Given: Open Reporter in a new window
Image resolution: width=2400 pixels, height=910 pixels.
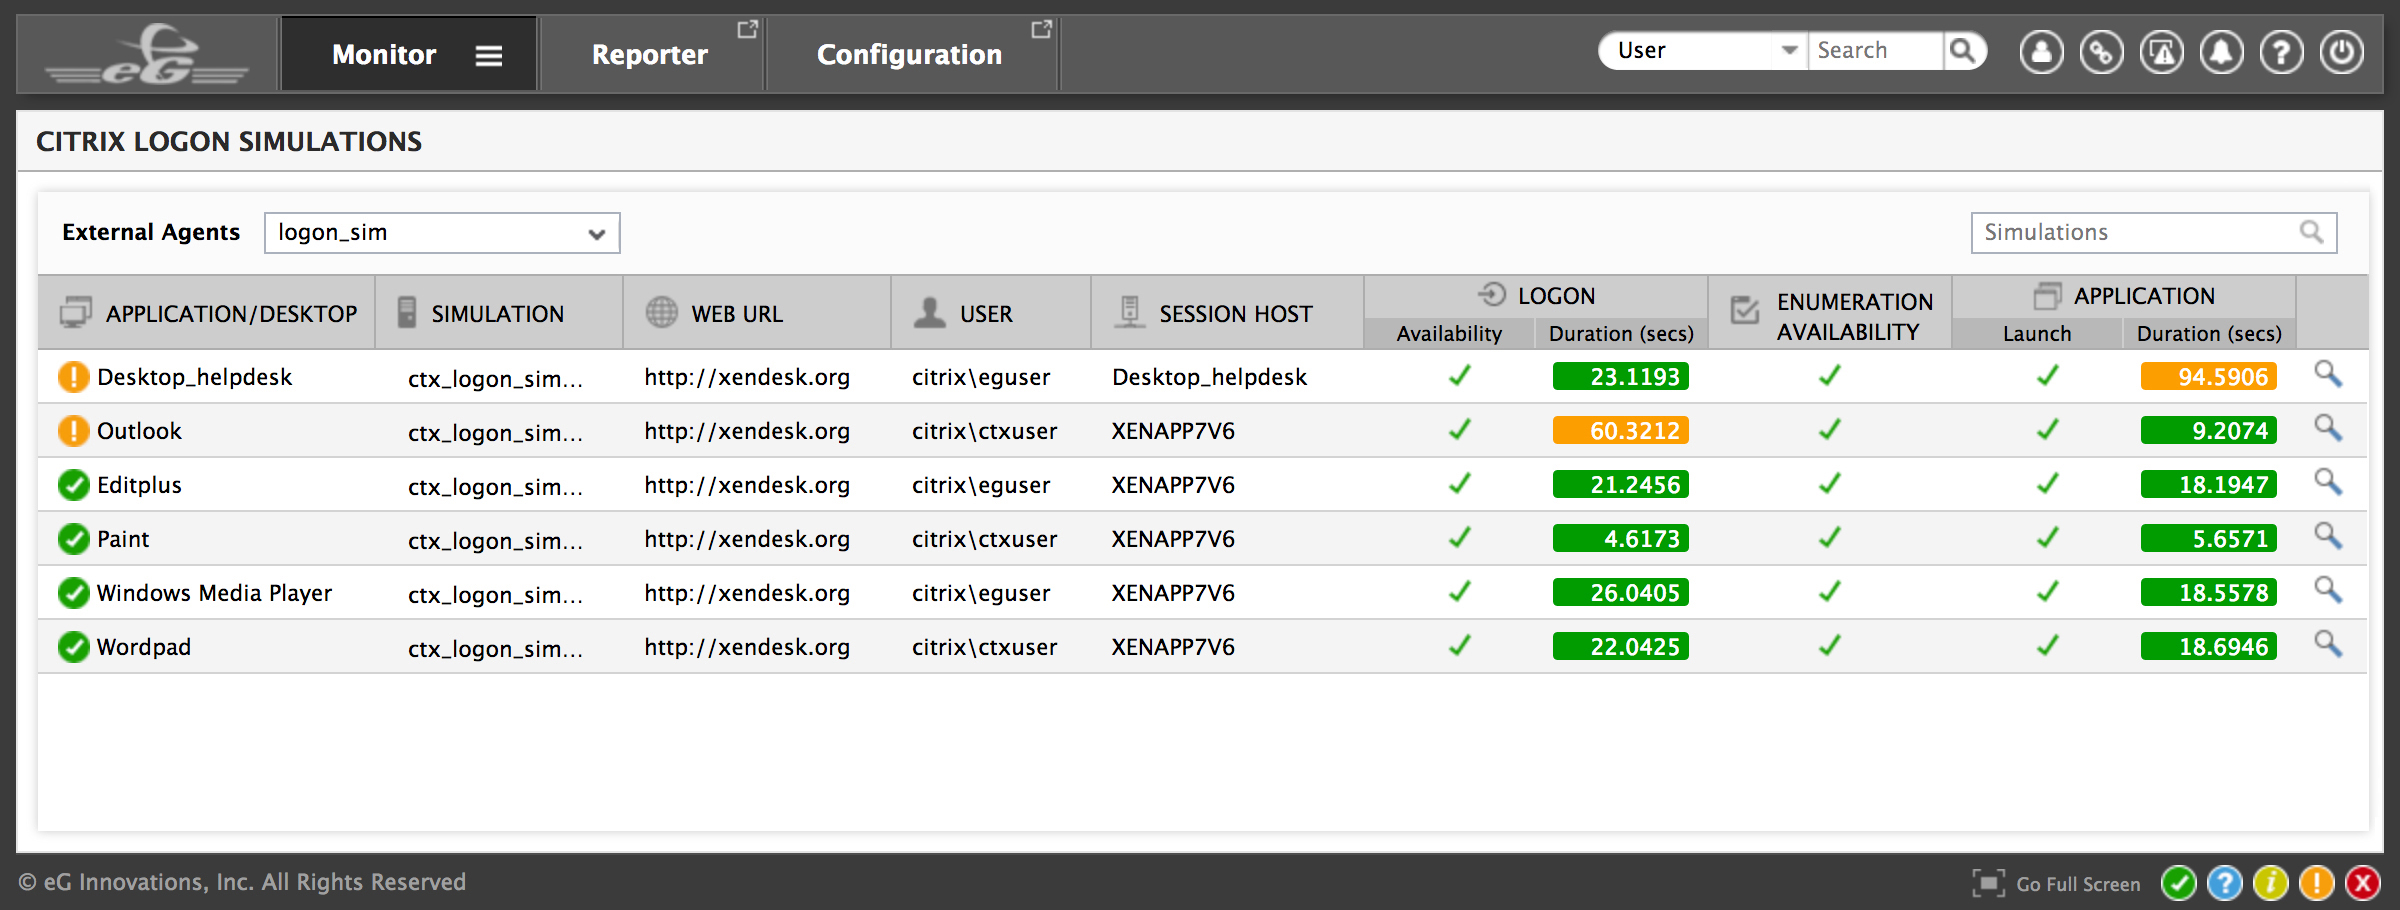Looking at the screenshot, I should (x=747, y=30).
